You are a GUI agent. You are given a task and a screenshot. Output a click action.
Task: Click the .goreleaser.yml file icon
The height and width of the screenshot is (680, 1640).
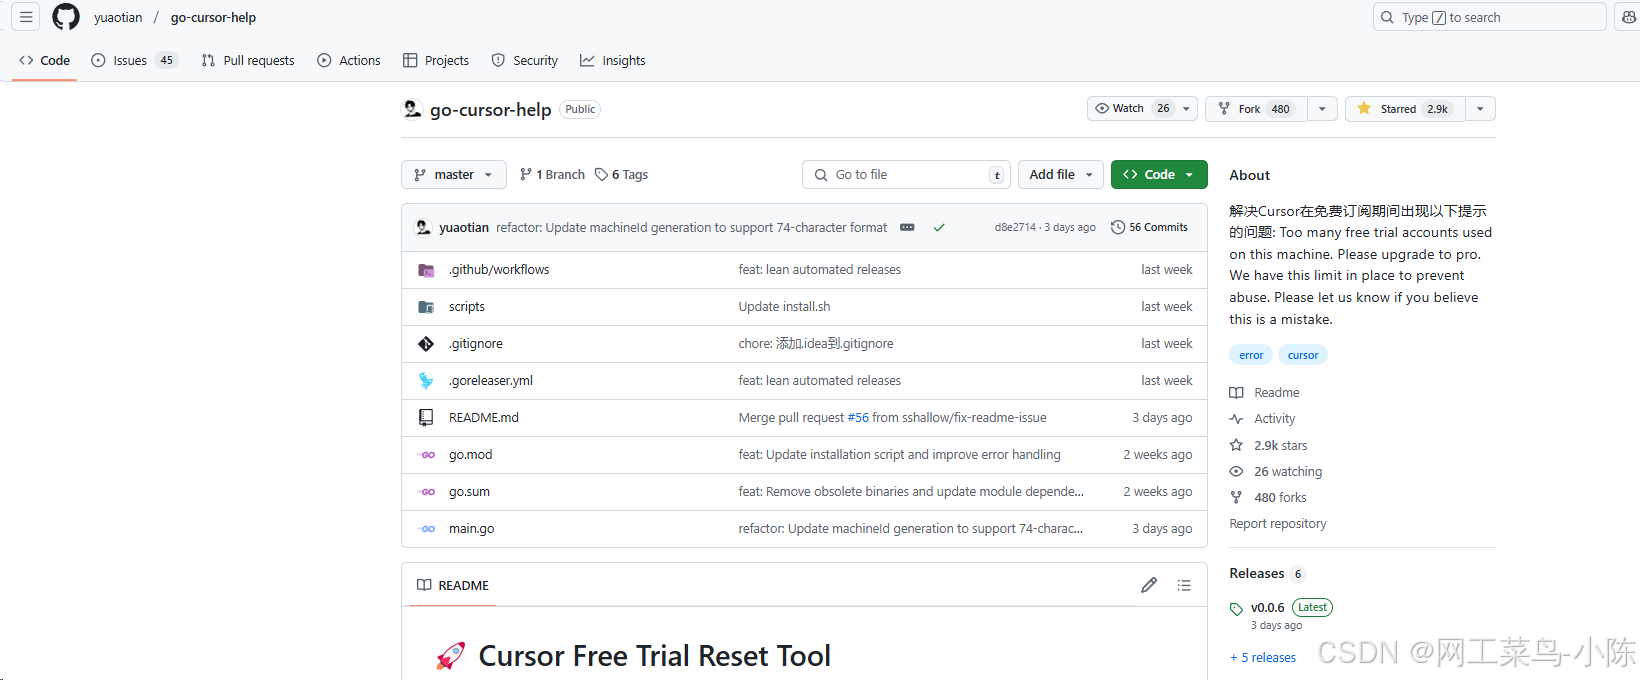(426, 381)
